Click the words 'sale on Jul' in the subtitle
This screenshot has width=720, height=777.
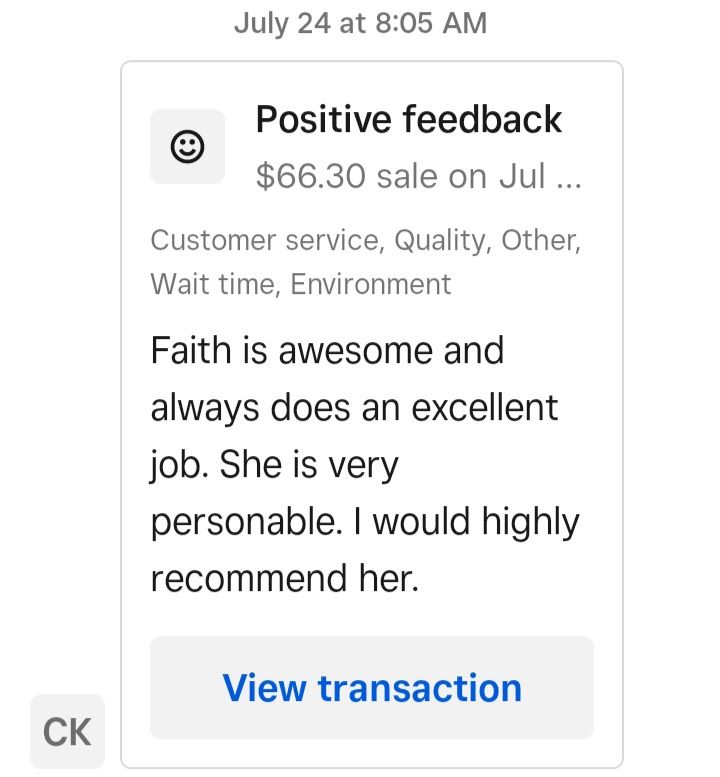pyautogui.click(x=461, y=176)
